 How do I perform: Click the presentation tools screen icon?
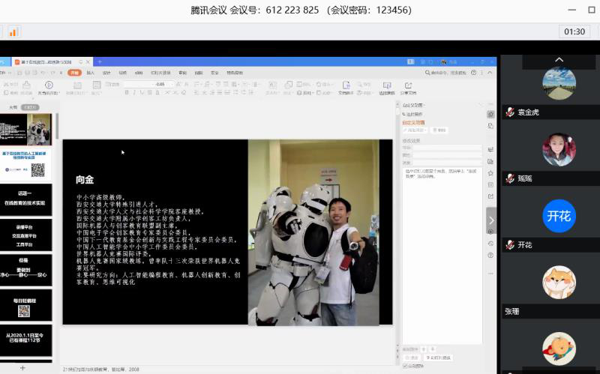pyautogui.click(x=387, y=85)
